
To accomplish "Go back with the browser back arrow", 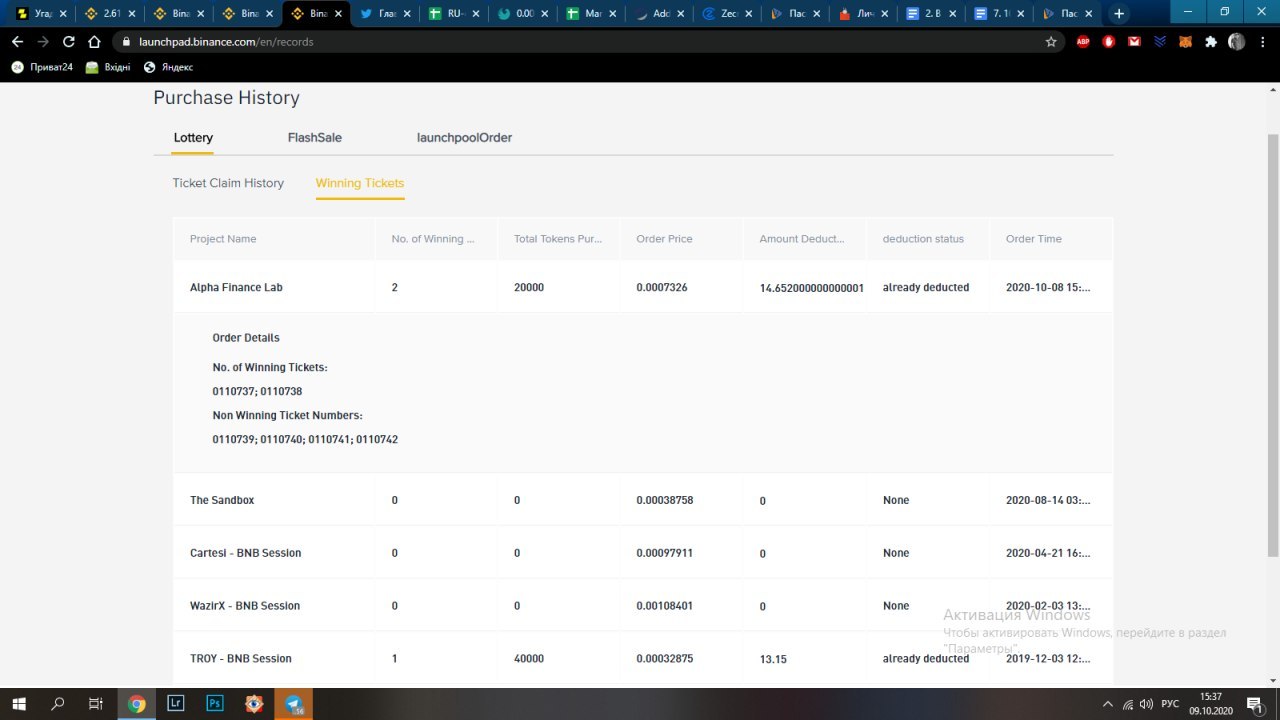I will (x=17, y=42).
